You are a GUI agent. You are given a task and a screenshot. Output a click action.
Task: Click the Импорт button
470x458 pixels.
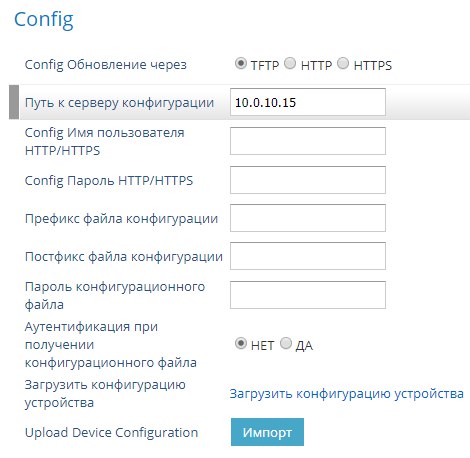(267, 432)
